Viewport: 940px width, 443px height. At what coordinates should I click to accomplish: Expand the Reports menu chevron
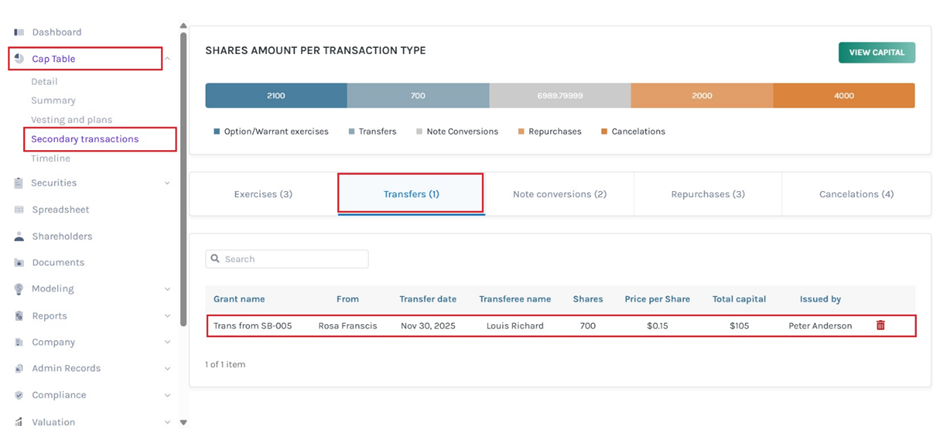(167, 316)
